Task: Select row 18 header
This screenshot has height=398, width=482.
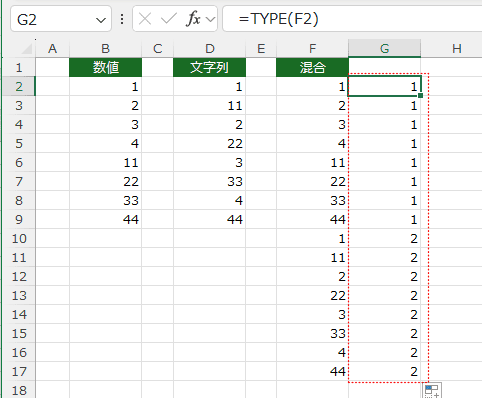Action: point(19,390)
